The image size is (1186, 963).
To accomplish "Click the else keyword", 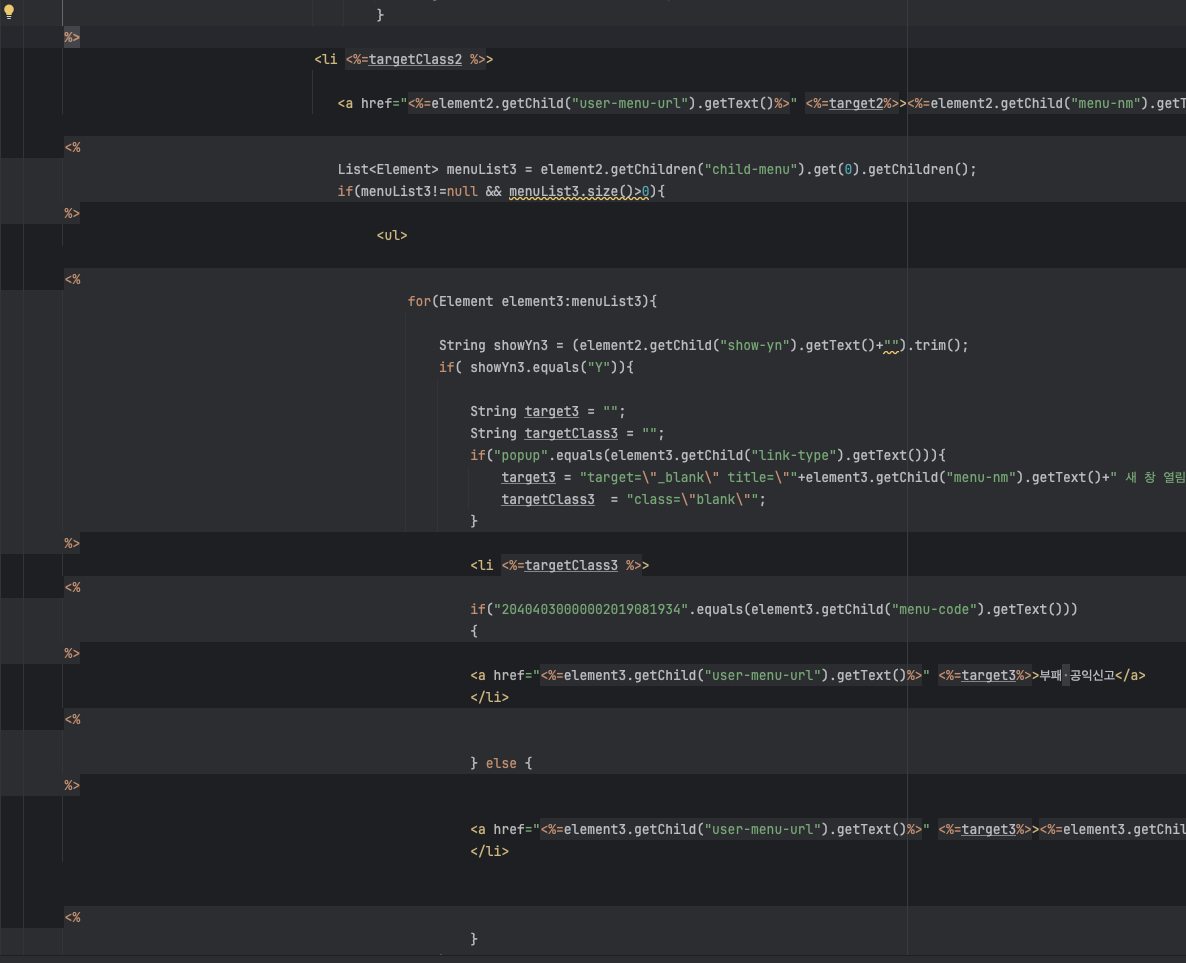I will (x=501, y=763).
